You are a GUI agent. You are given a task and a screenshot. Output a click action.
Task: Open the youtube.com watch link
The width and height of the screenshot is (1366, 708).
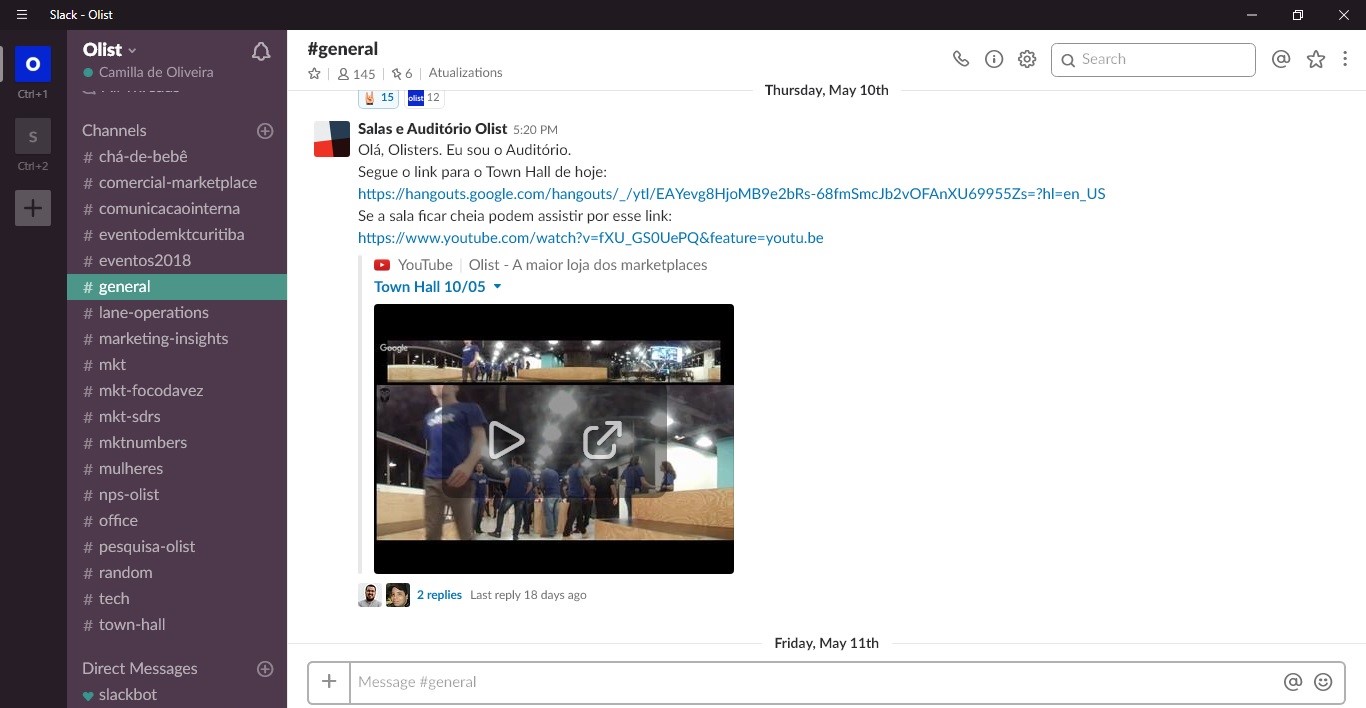click(591, 238)
